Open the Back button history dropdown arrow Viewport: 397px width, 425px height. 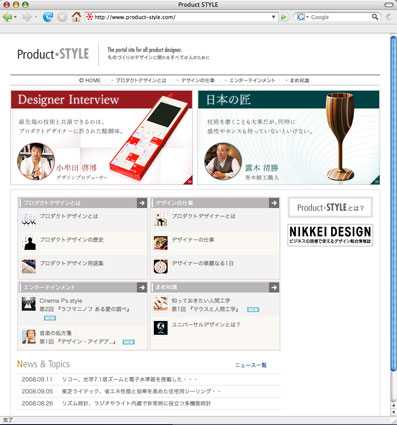click(16, 17)
